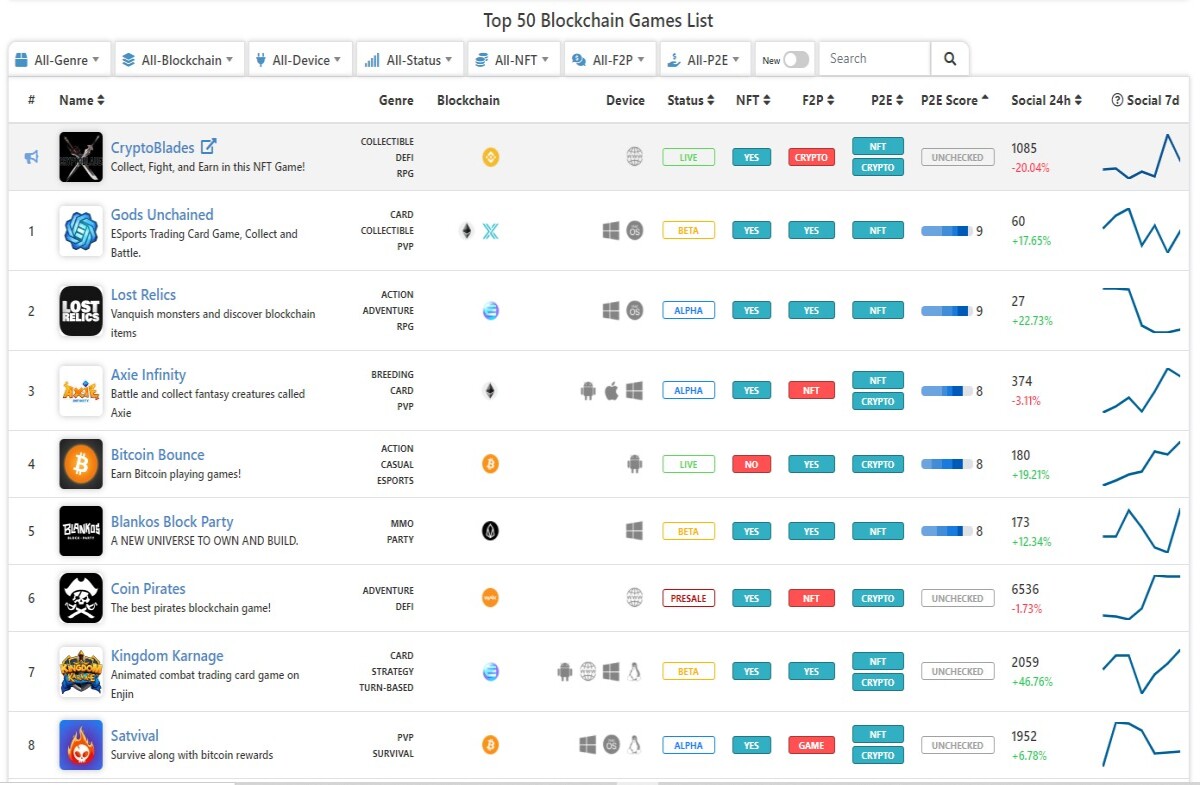Screen dimensions: 1200x785
Task: Sort by P2E Score column
Action: tap(955, 100)
